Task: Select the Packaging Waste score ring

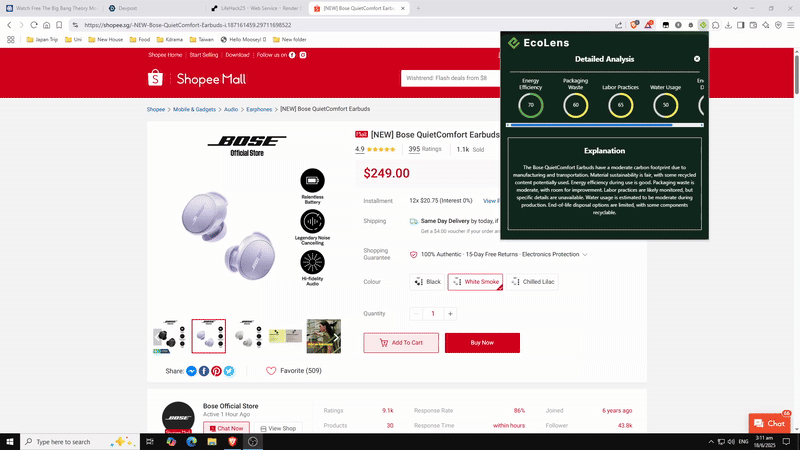Action: coord(576,105)
